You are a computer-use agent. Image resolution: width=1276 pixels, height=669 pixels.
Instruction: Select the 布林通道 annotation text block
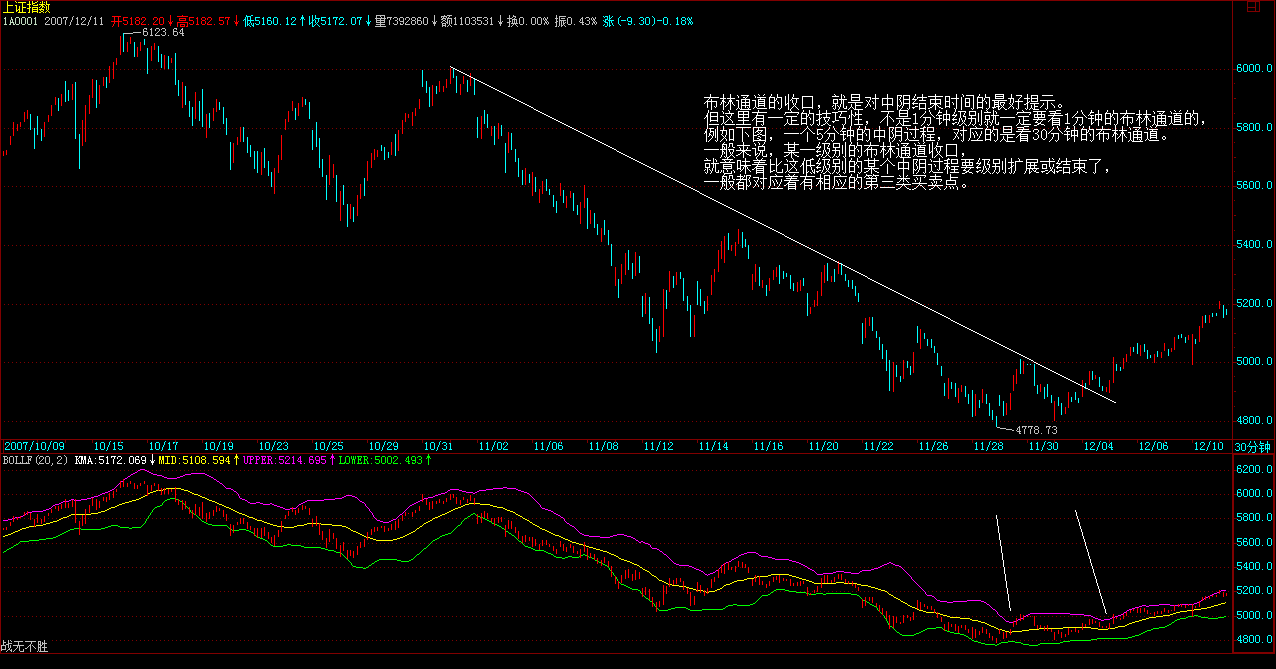(955, 142)
